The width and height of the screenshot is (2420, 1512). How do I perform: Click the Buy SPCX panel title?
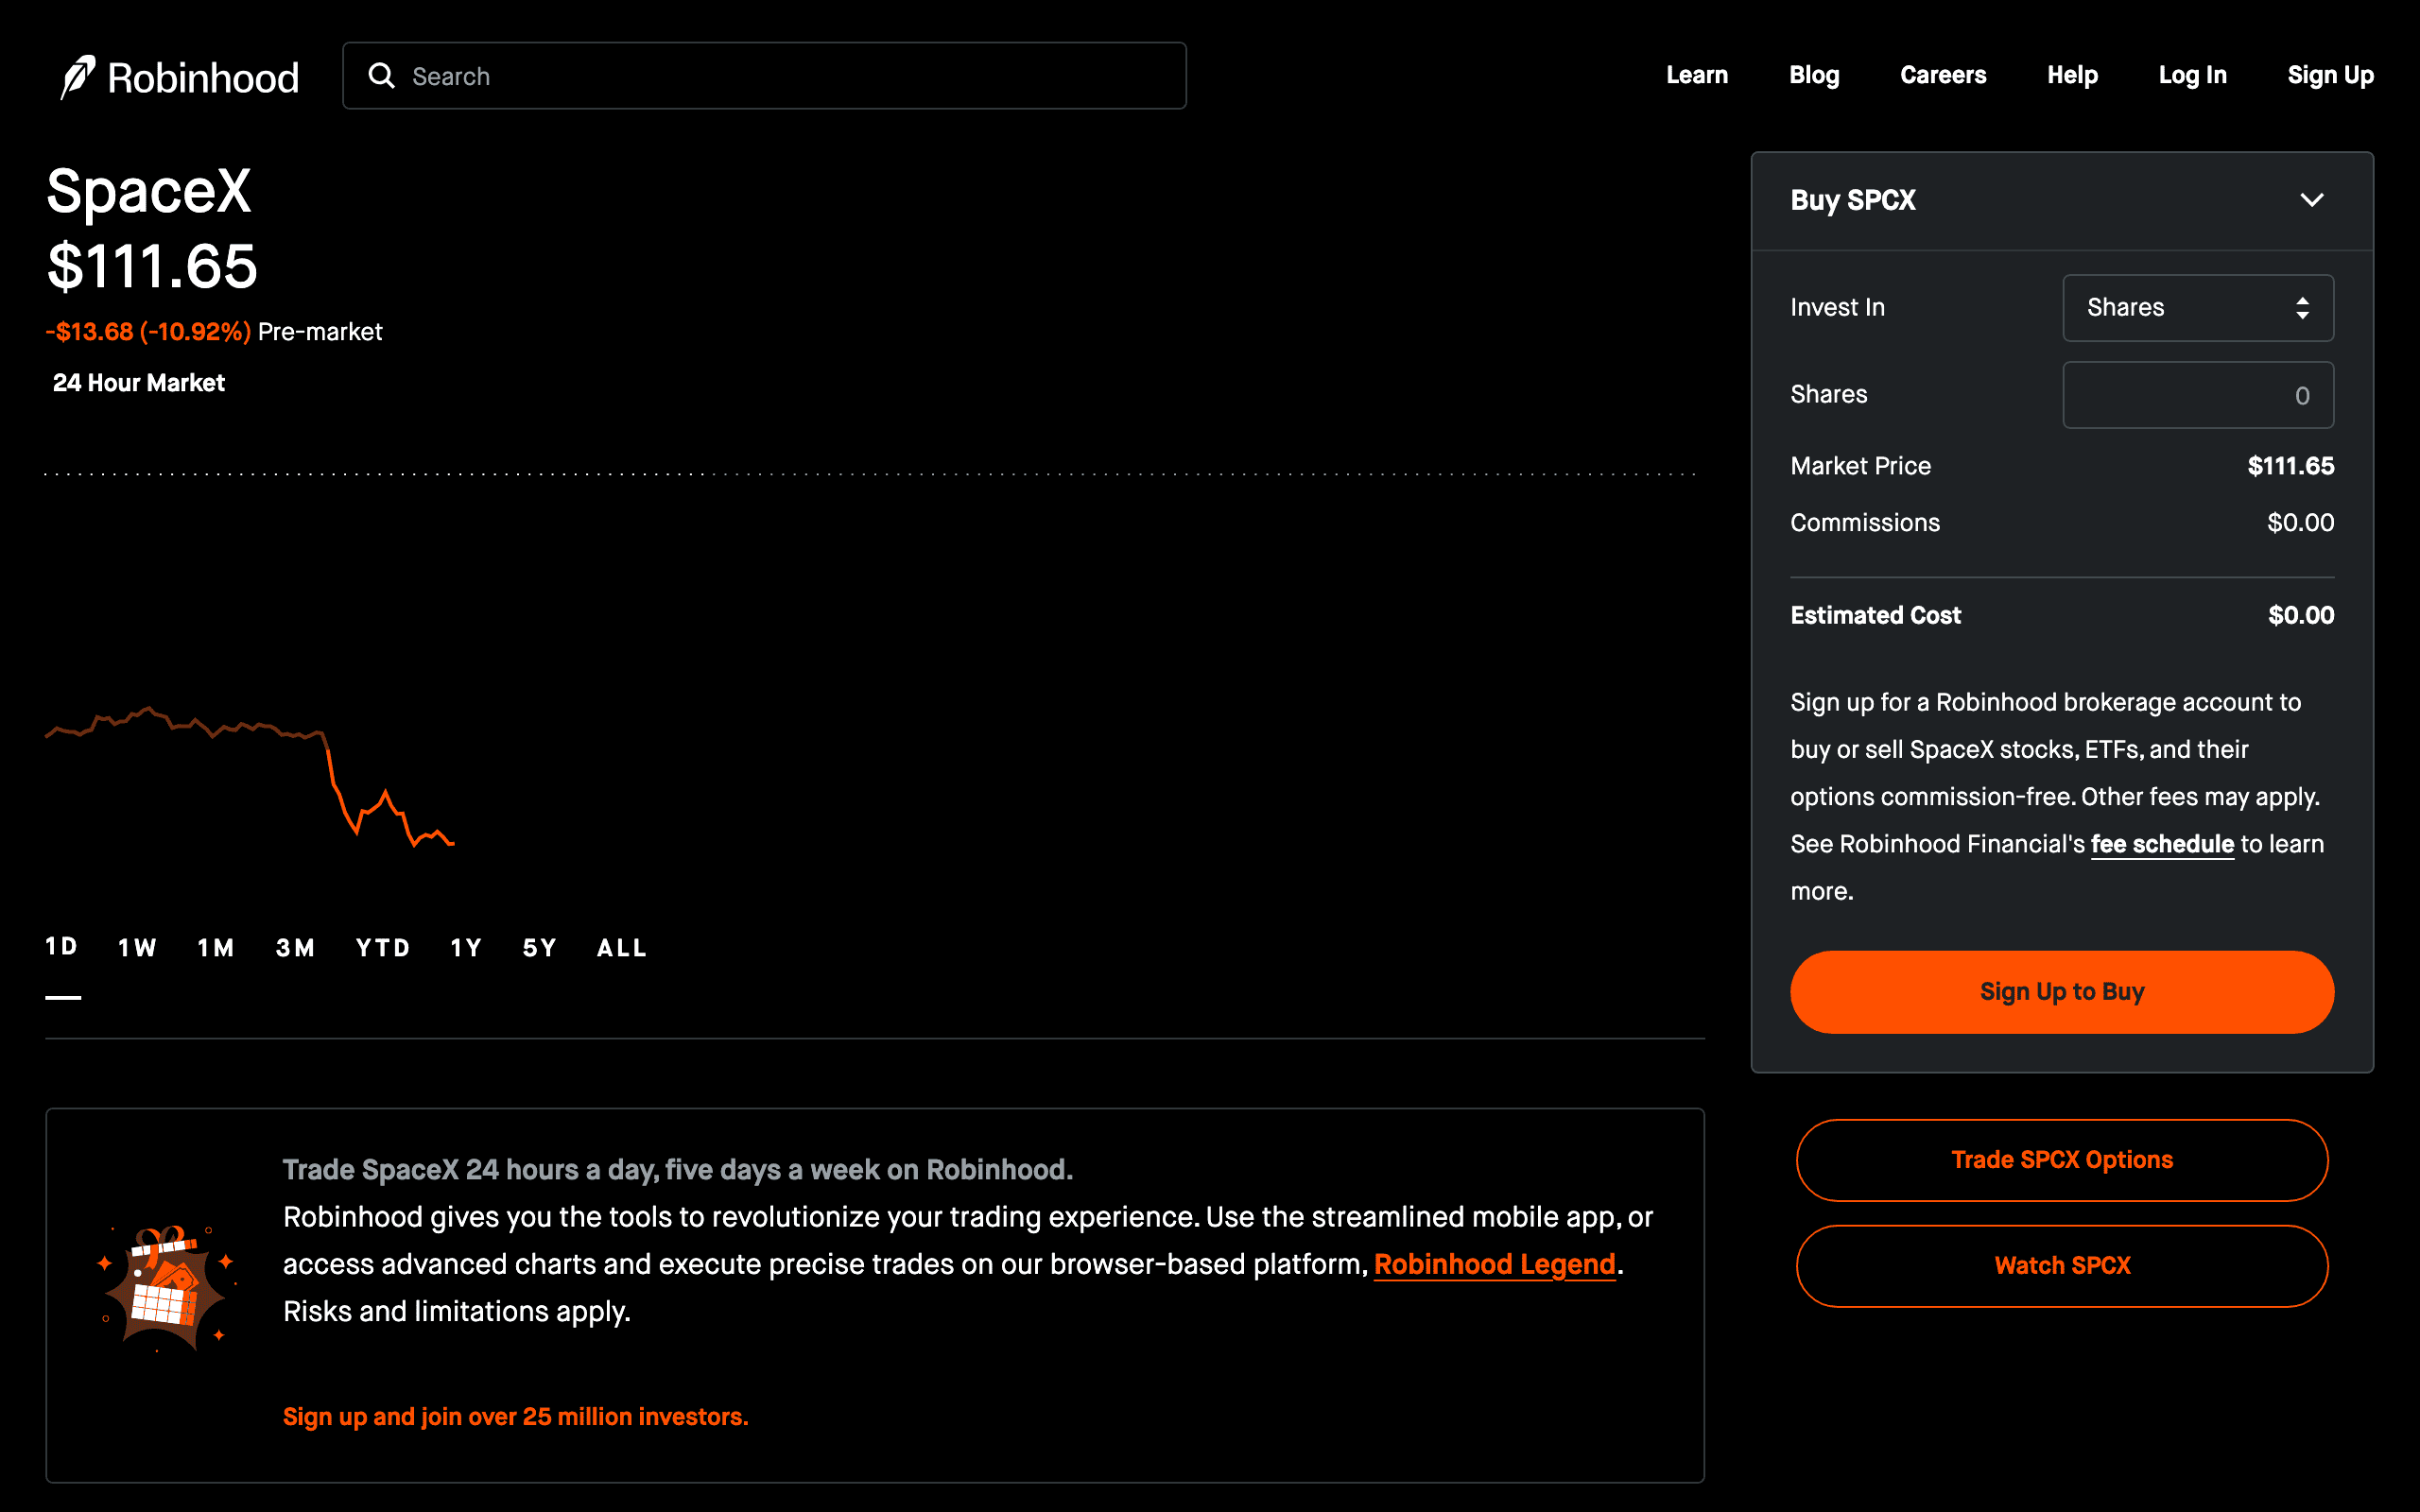pyautogui.click(x=1853, y=200)
